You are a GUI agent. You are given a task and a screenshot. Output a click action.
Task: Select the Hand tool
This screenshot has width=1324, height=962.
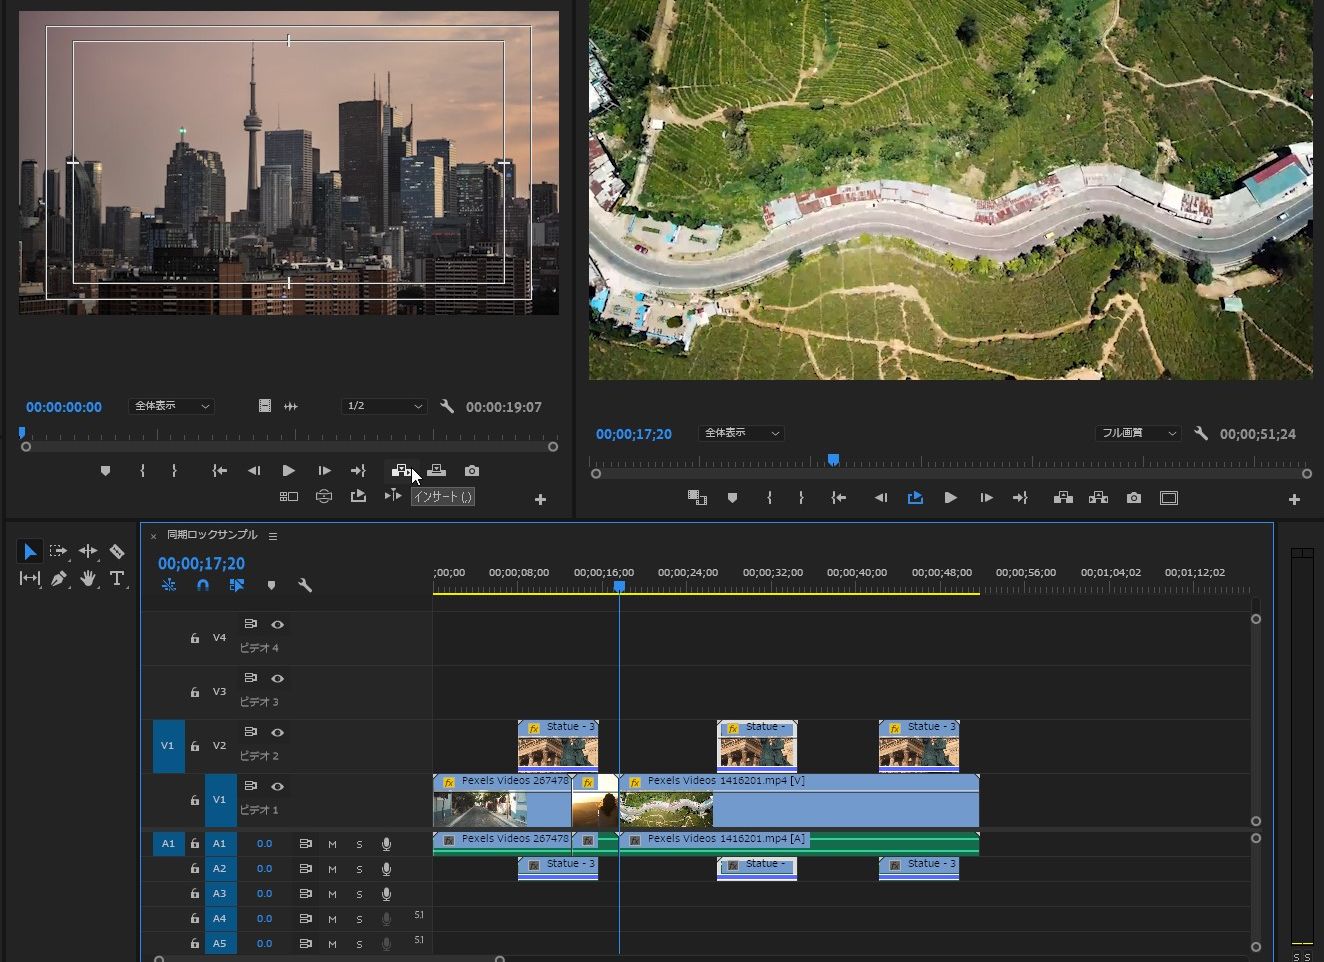click(89, 578)
